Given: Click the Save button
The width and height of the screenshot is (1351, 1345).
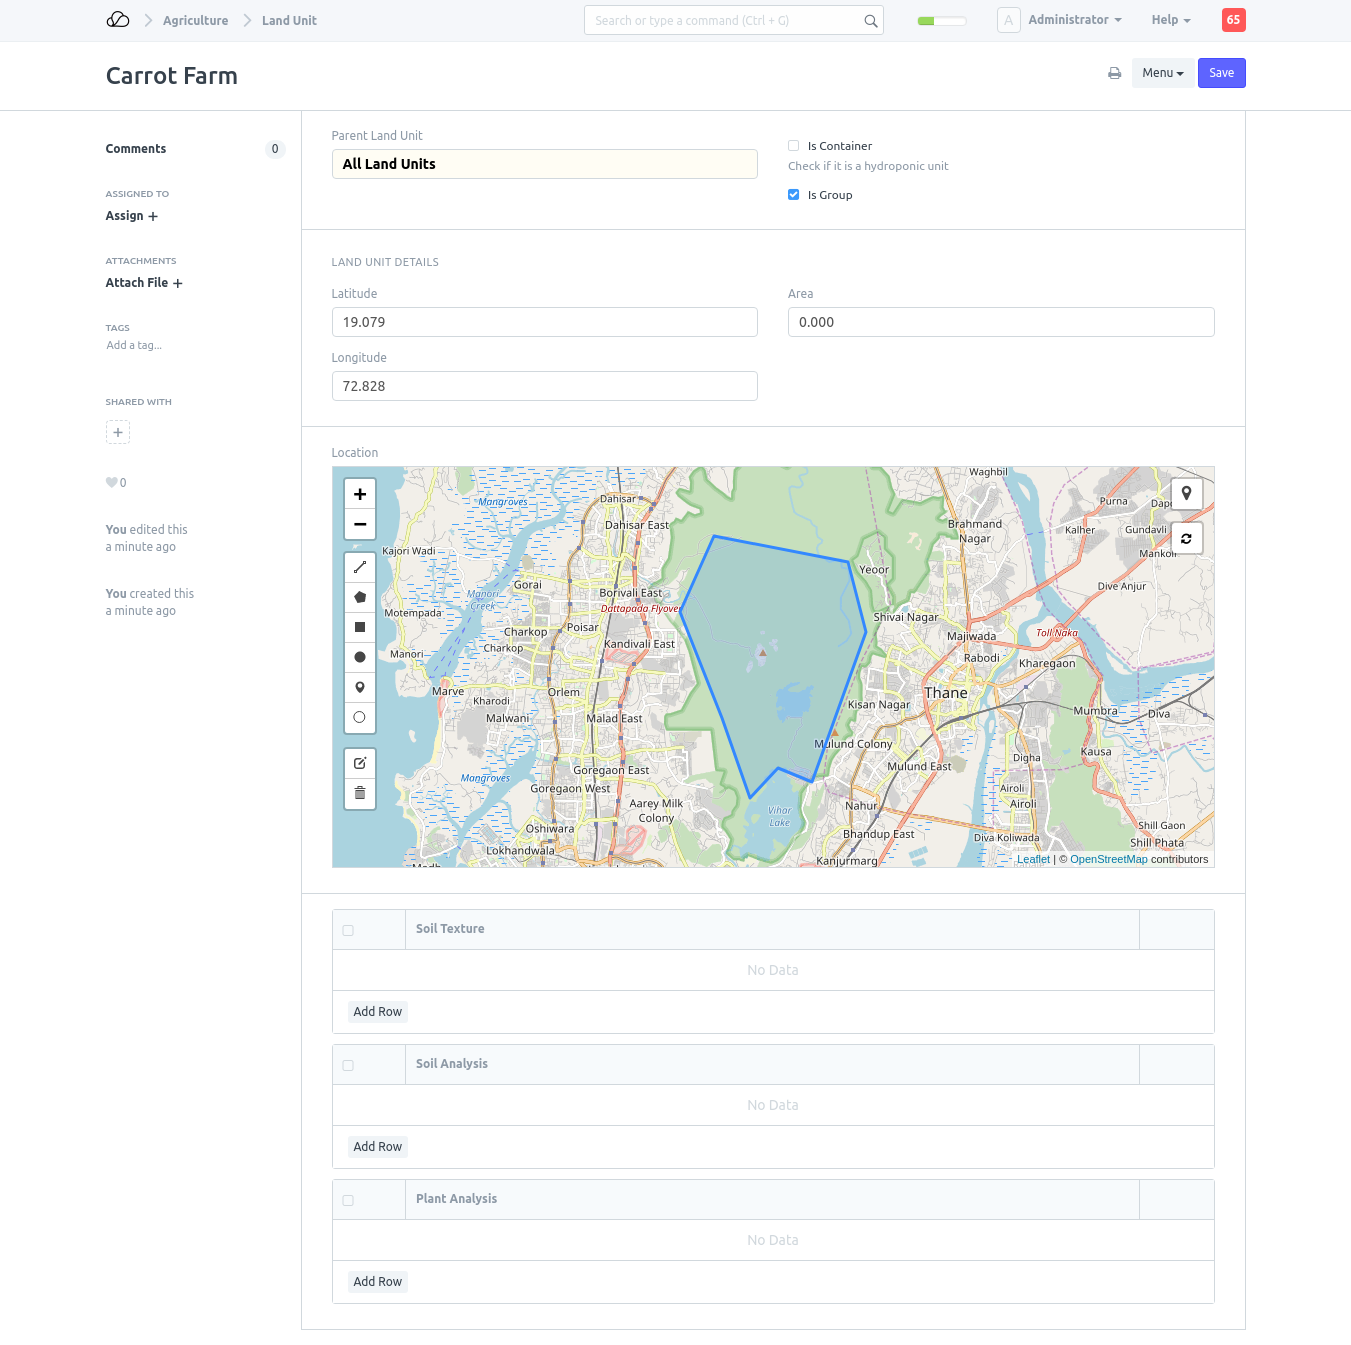Looking at the screenshot, I should click(x=1221, y=73).
